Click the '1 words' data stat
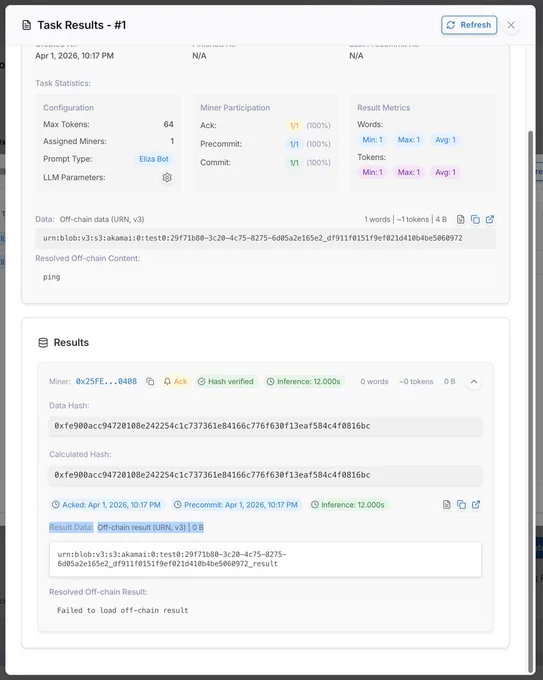 377,219
